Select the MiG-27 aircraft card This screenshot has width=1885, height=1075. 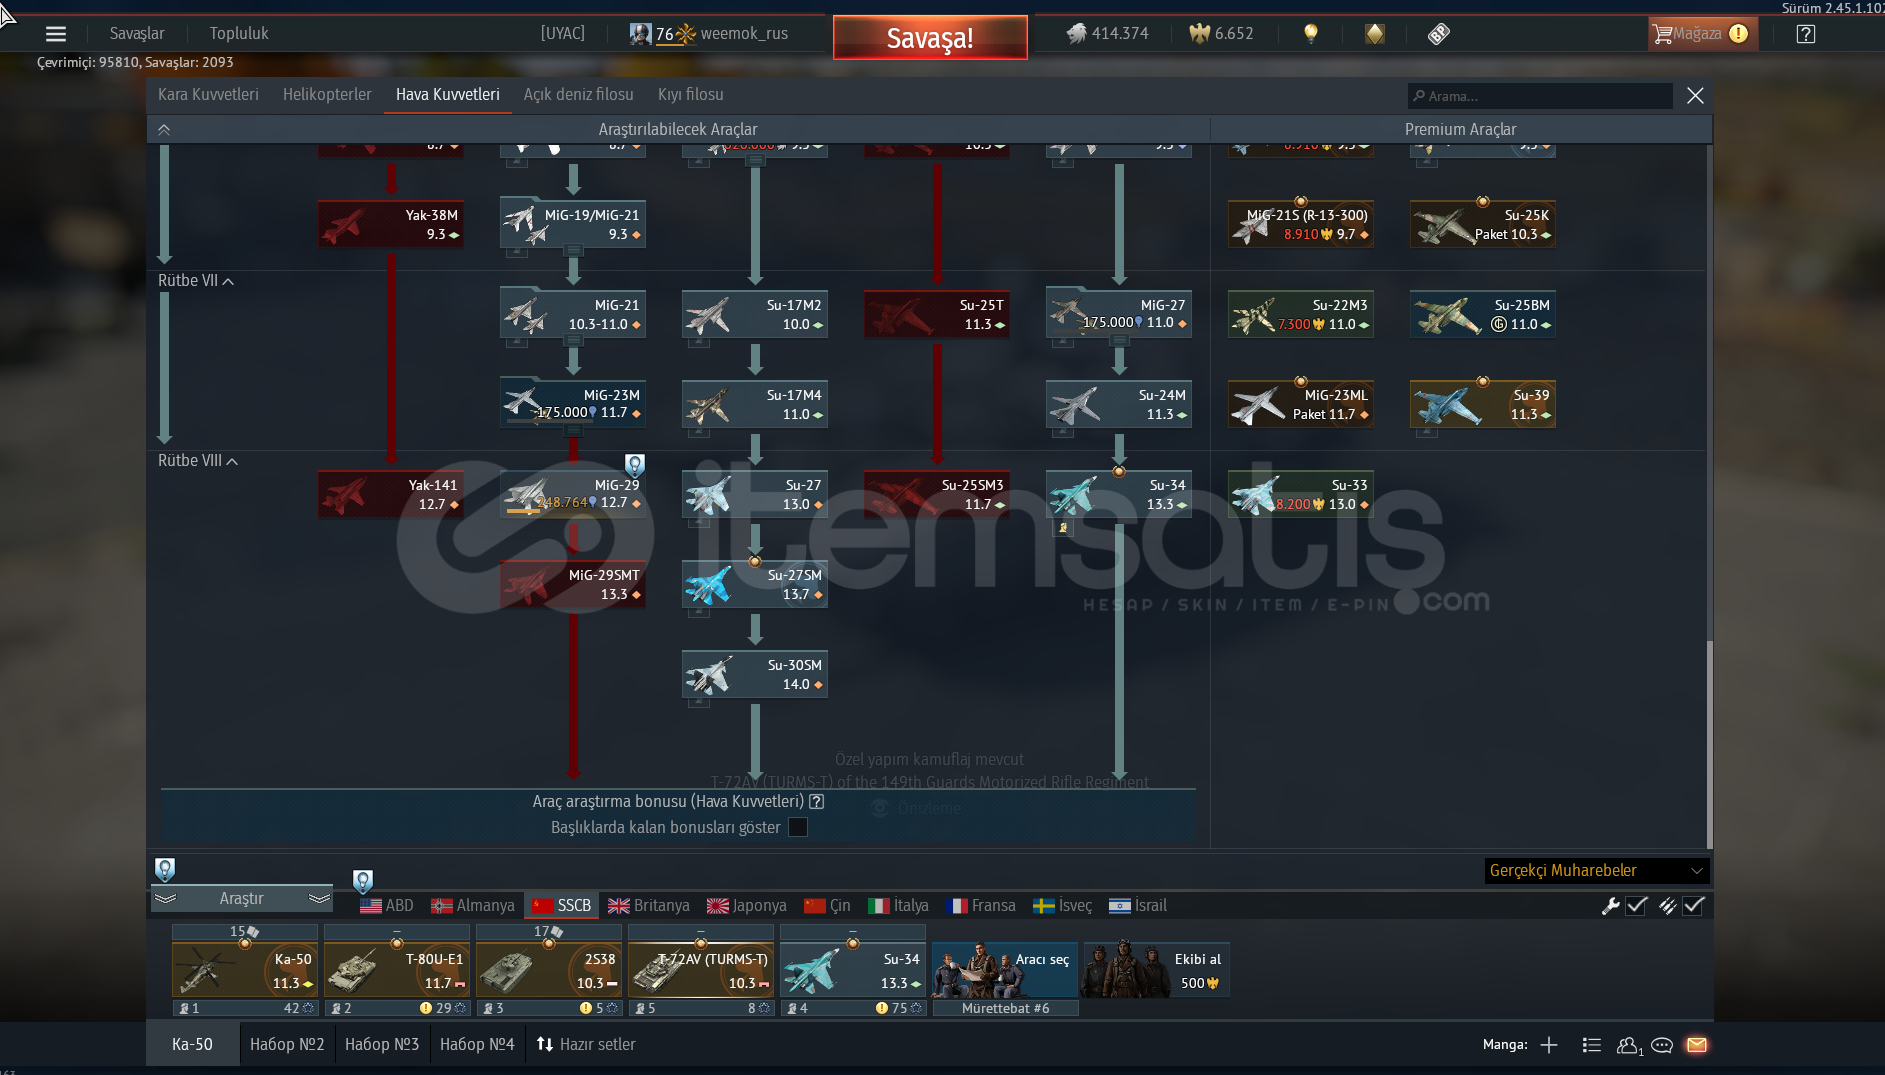coord(1119,314)
